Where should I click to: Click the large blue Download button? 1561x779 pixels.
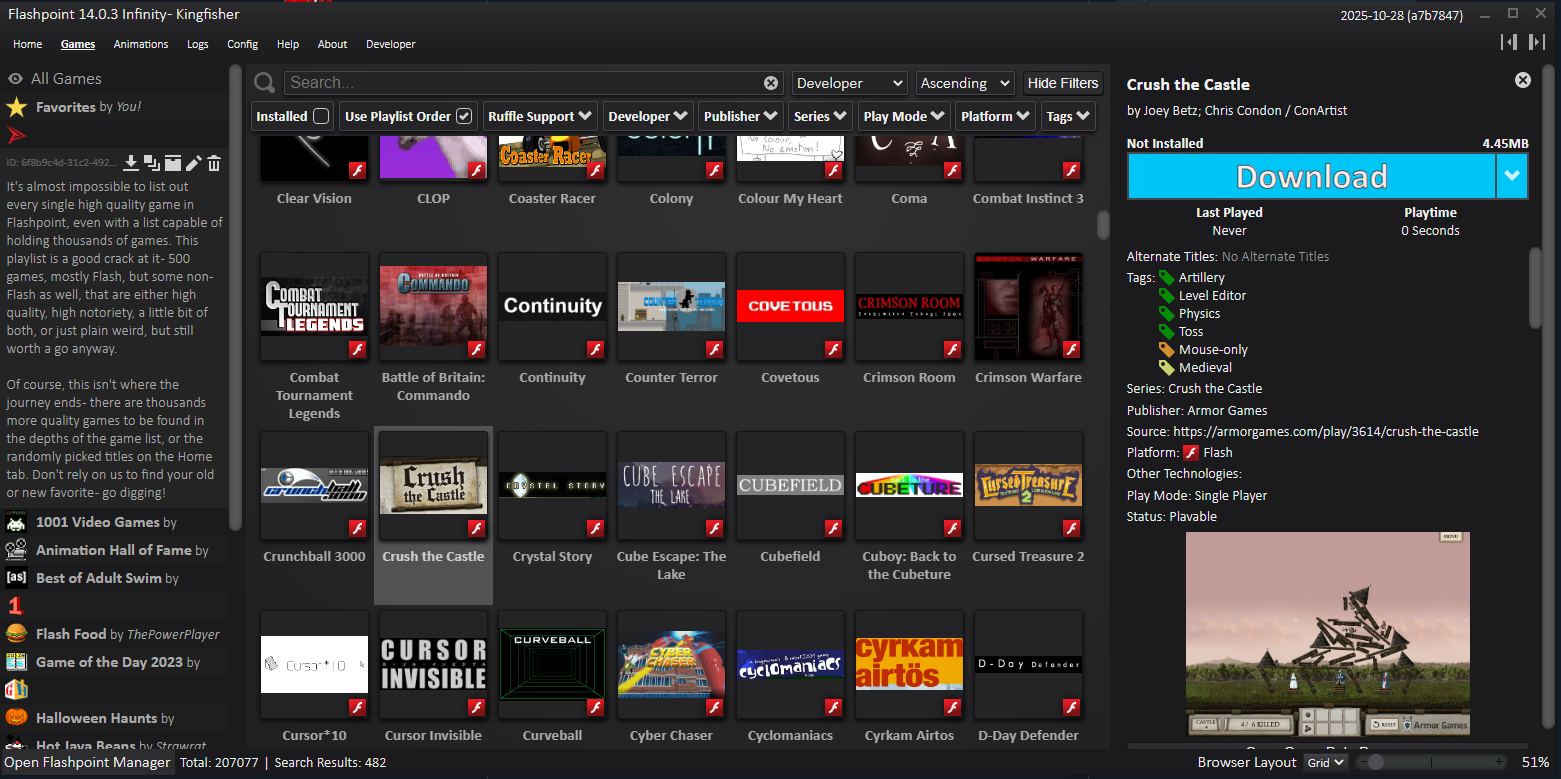click(1312, 177)
